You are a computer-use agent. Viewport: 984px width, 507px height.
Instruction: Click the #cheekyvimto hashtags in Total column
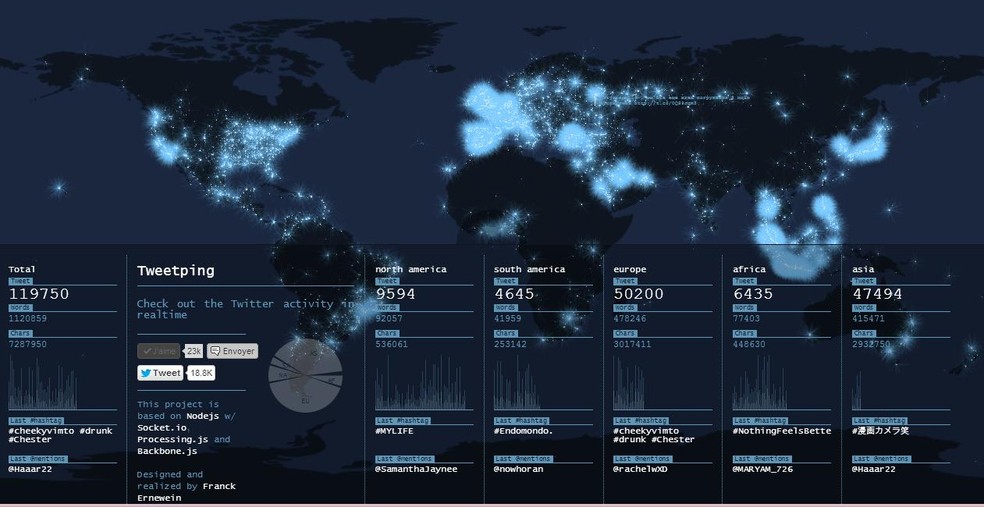[x=60, y=435]
